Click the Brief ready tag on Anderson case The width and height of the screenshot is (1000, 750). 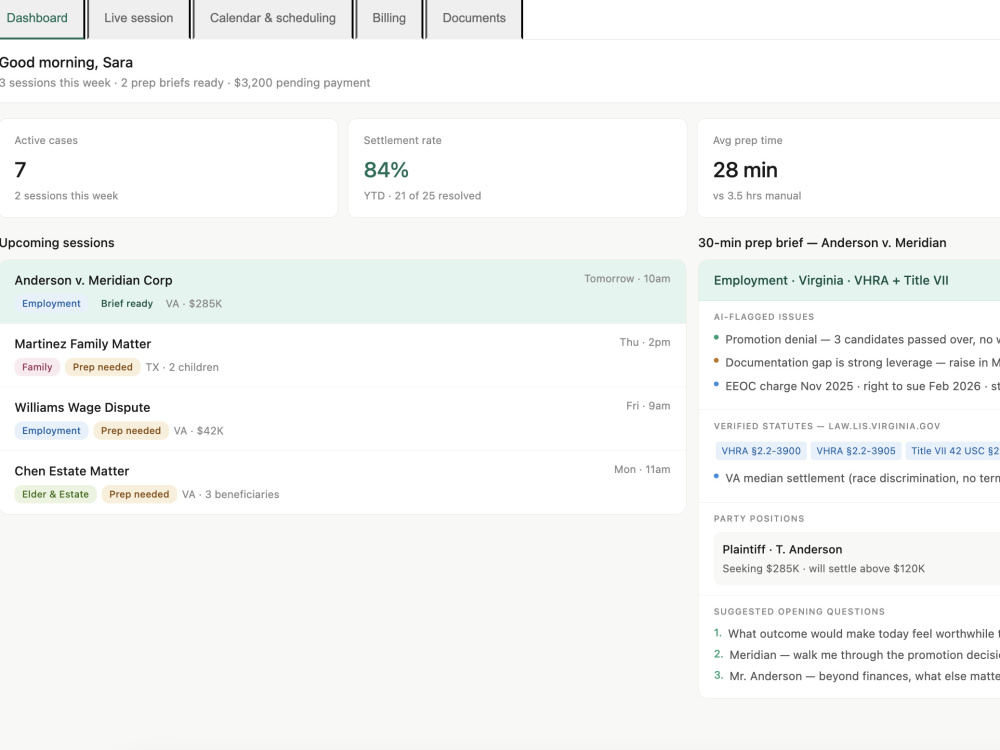127,304
